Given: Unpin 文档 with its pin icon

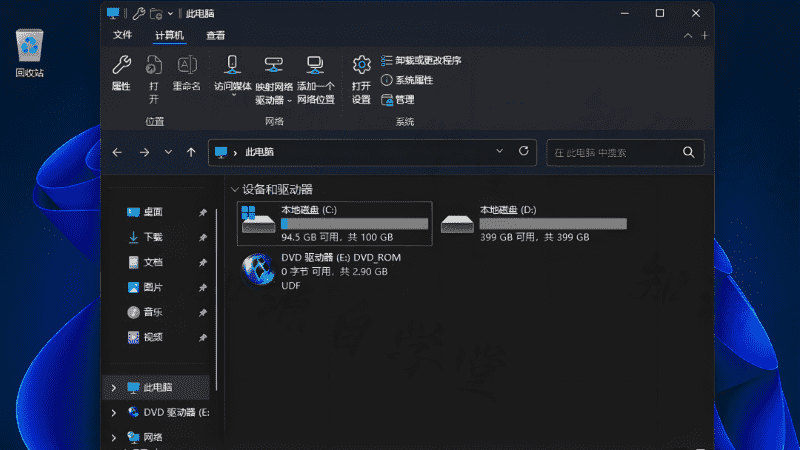Looking at the screenshot, I should 203,263.
